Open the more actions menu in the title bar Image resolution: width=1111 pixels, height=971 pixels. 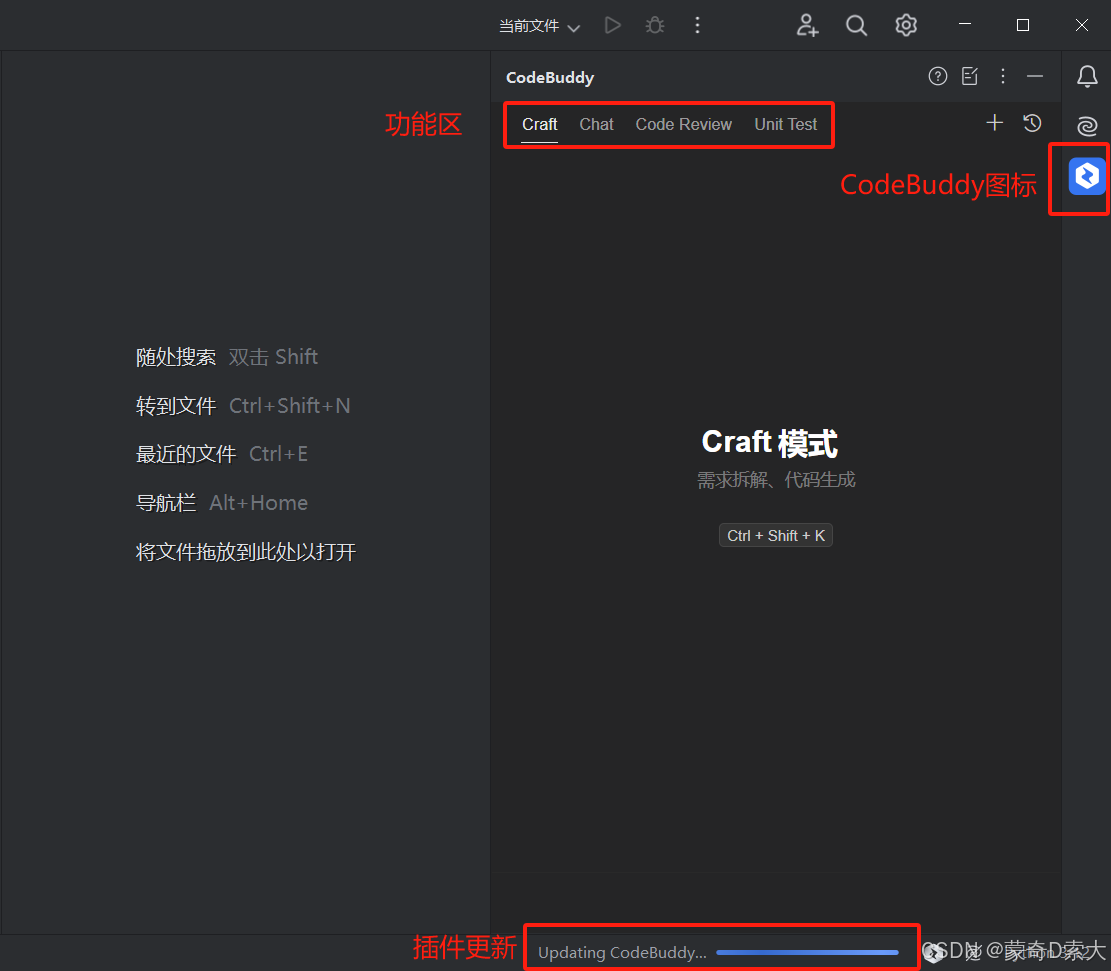click(x=697, y=26)
